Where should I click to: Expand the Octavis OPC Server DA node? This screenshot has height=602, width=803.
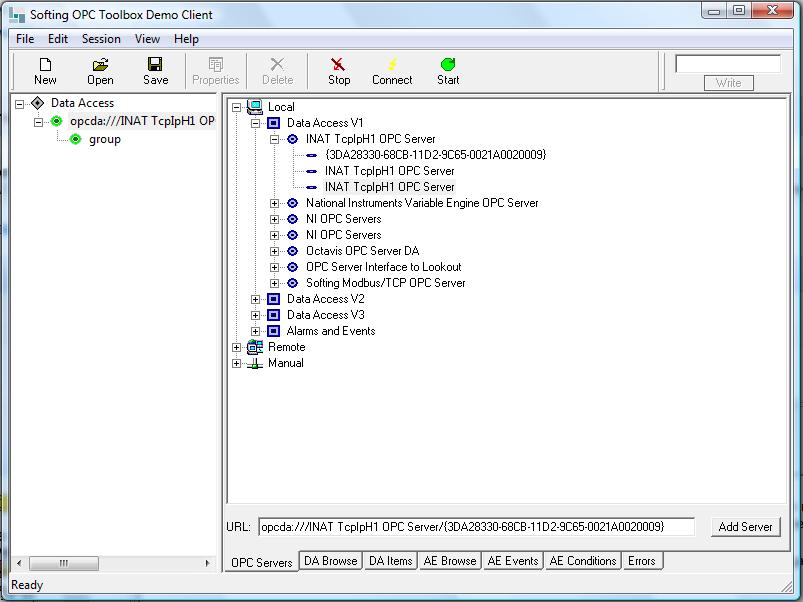tap(274, 251)
